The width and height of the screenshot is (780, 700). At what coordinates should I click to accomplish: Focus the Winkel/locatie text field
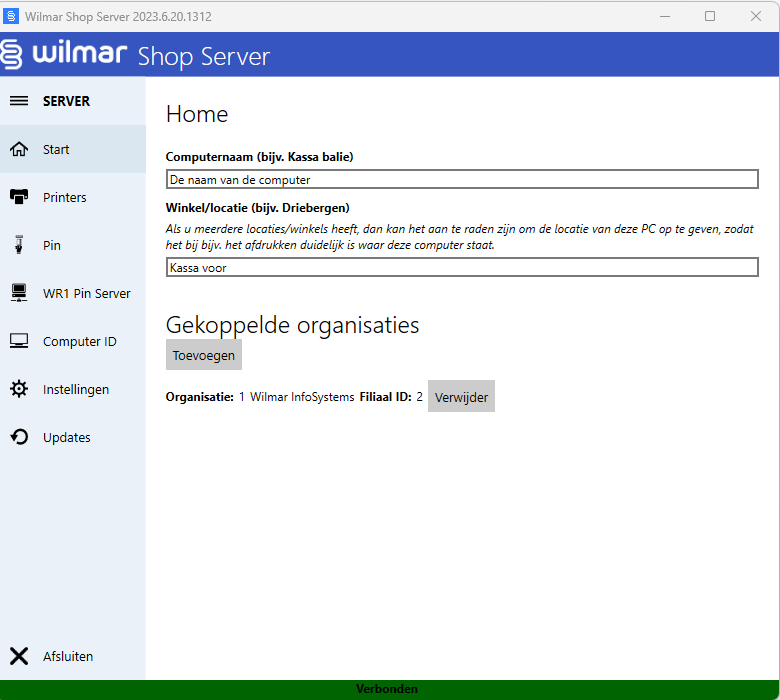tap(462, 268)
